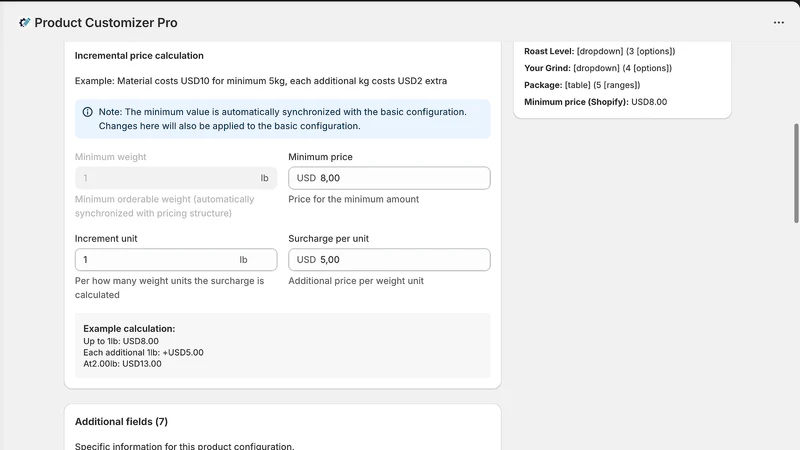Click the blue synchronization note text
This screenshot has height=450, width=800.
(283, 119)
